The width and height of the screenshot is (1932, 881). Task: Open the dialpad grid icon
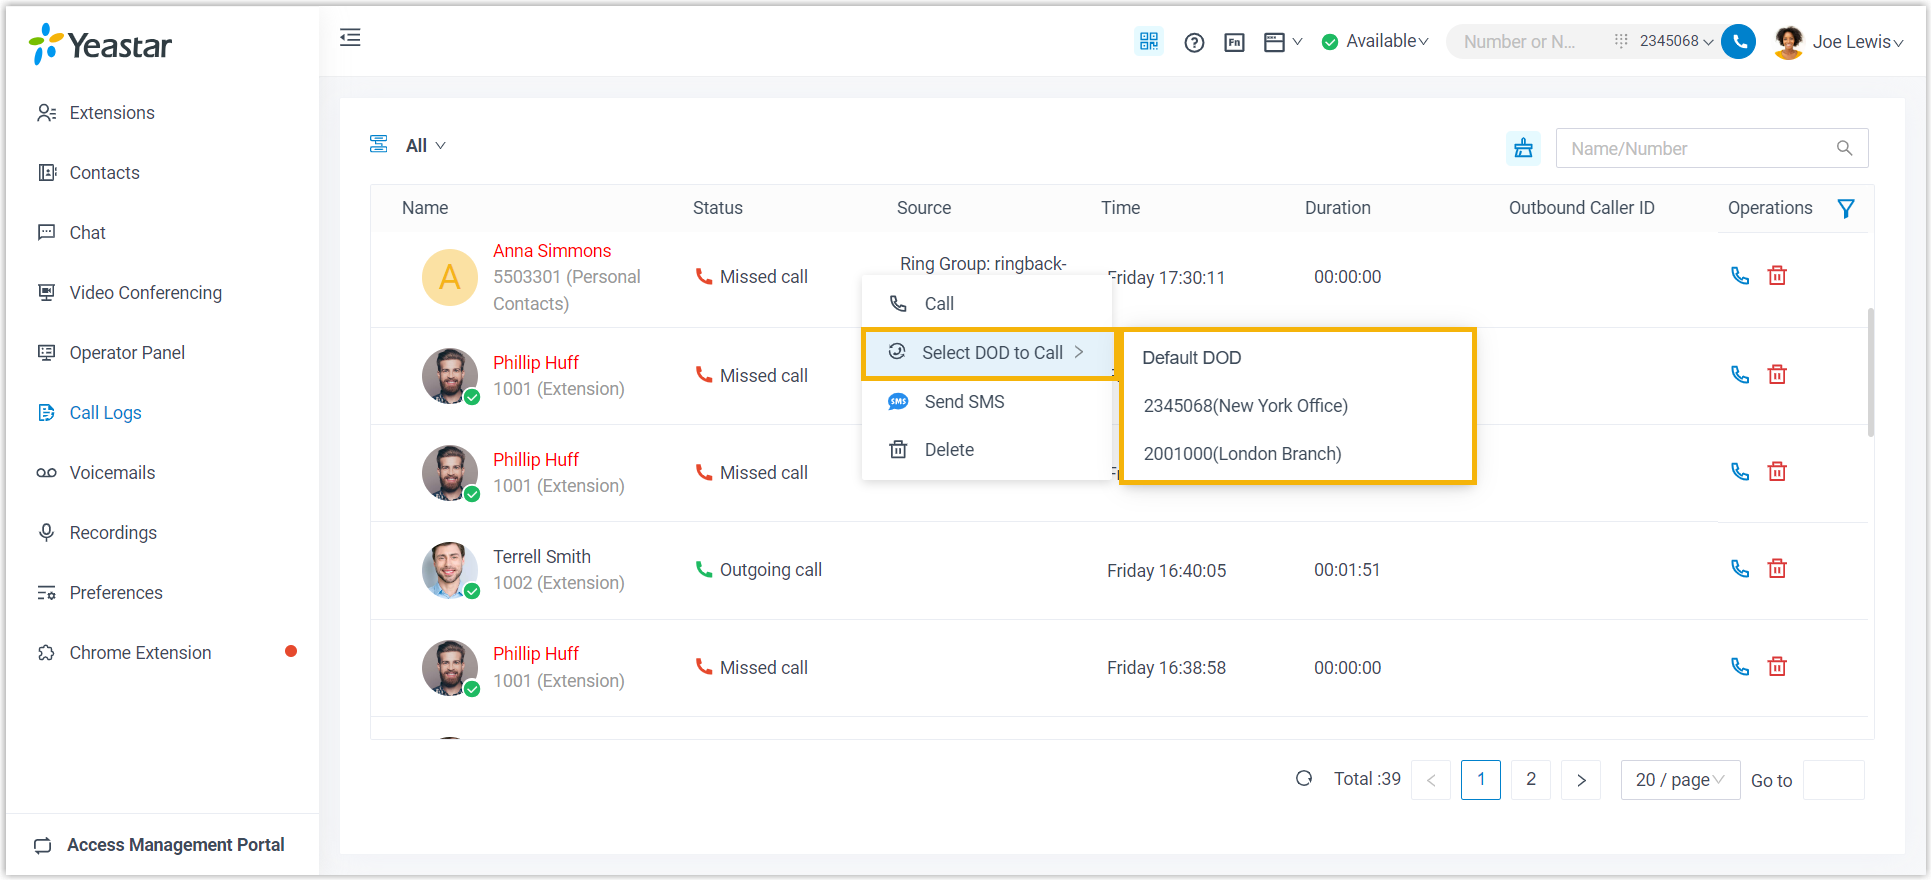1620,41
